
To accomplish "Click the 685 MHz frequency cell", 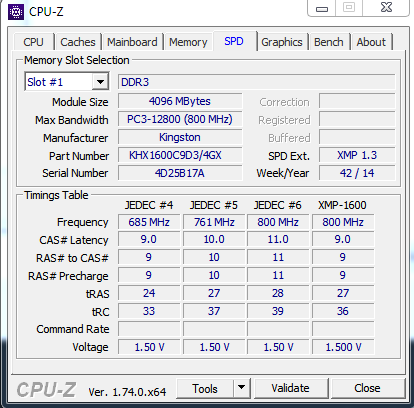I will pyautogui.click(x=149, y=222).
